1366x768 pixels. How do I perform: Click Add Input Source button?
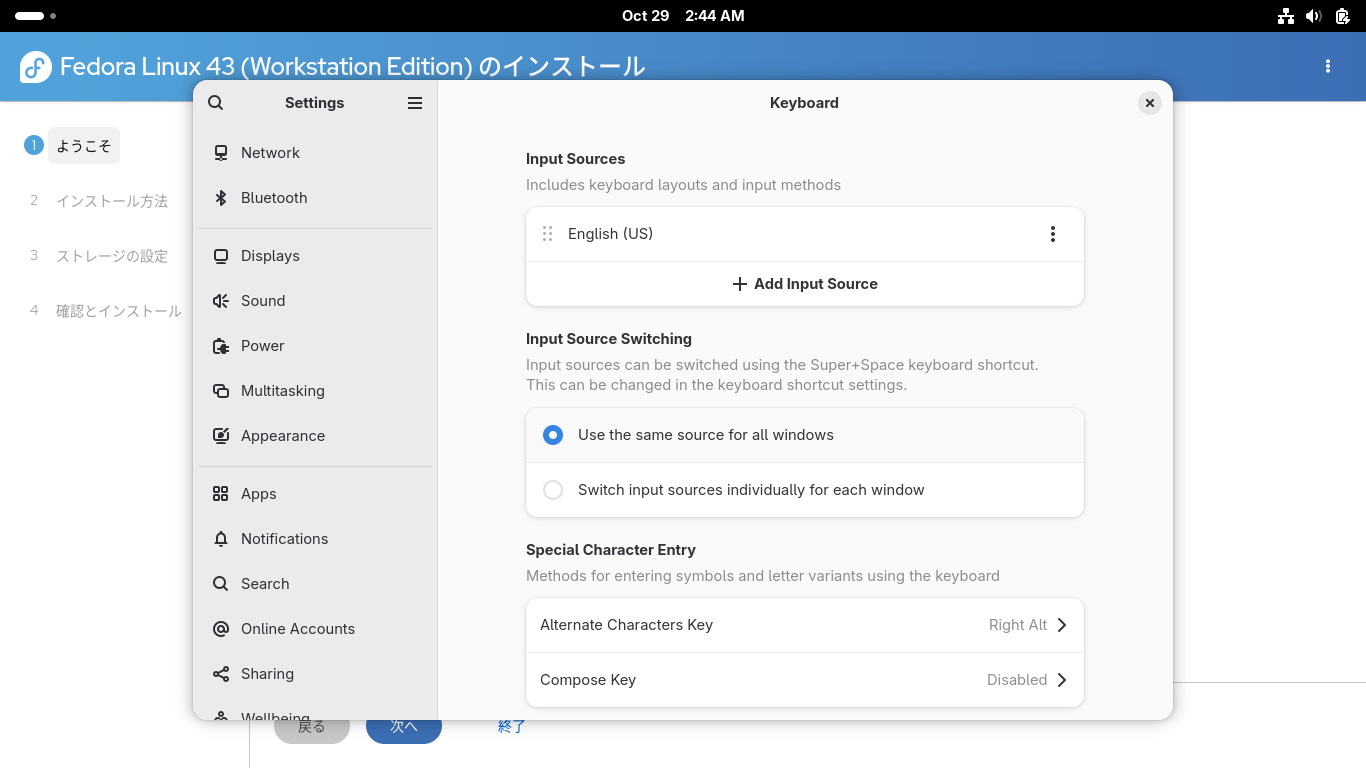(x=804, y=284)
